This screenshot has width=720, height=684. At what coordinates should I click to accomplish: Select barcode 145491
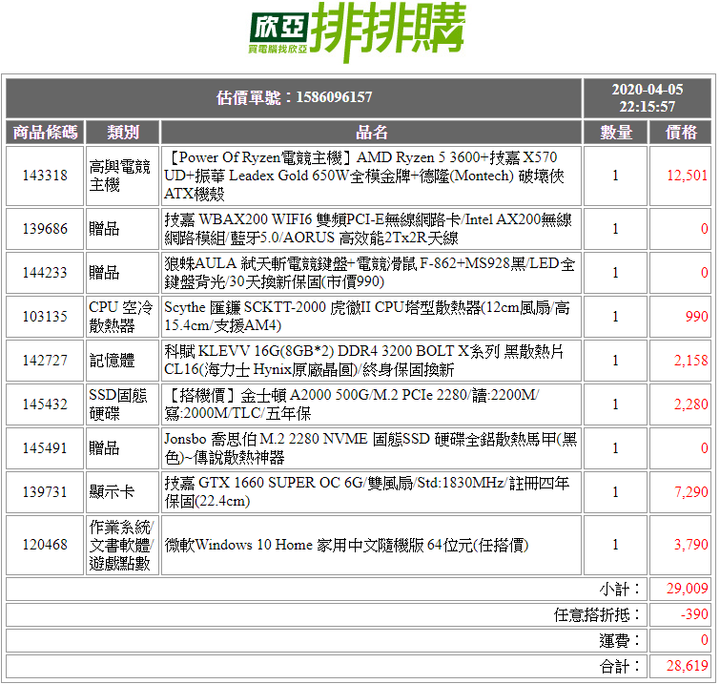click(45, 448)
